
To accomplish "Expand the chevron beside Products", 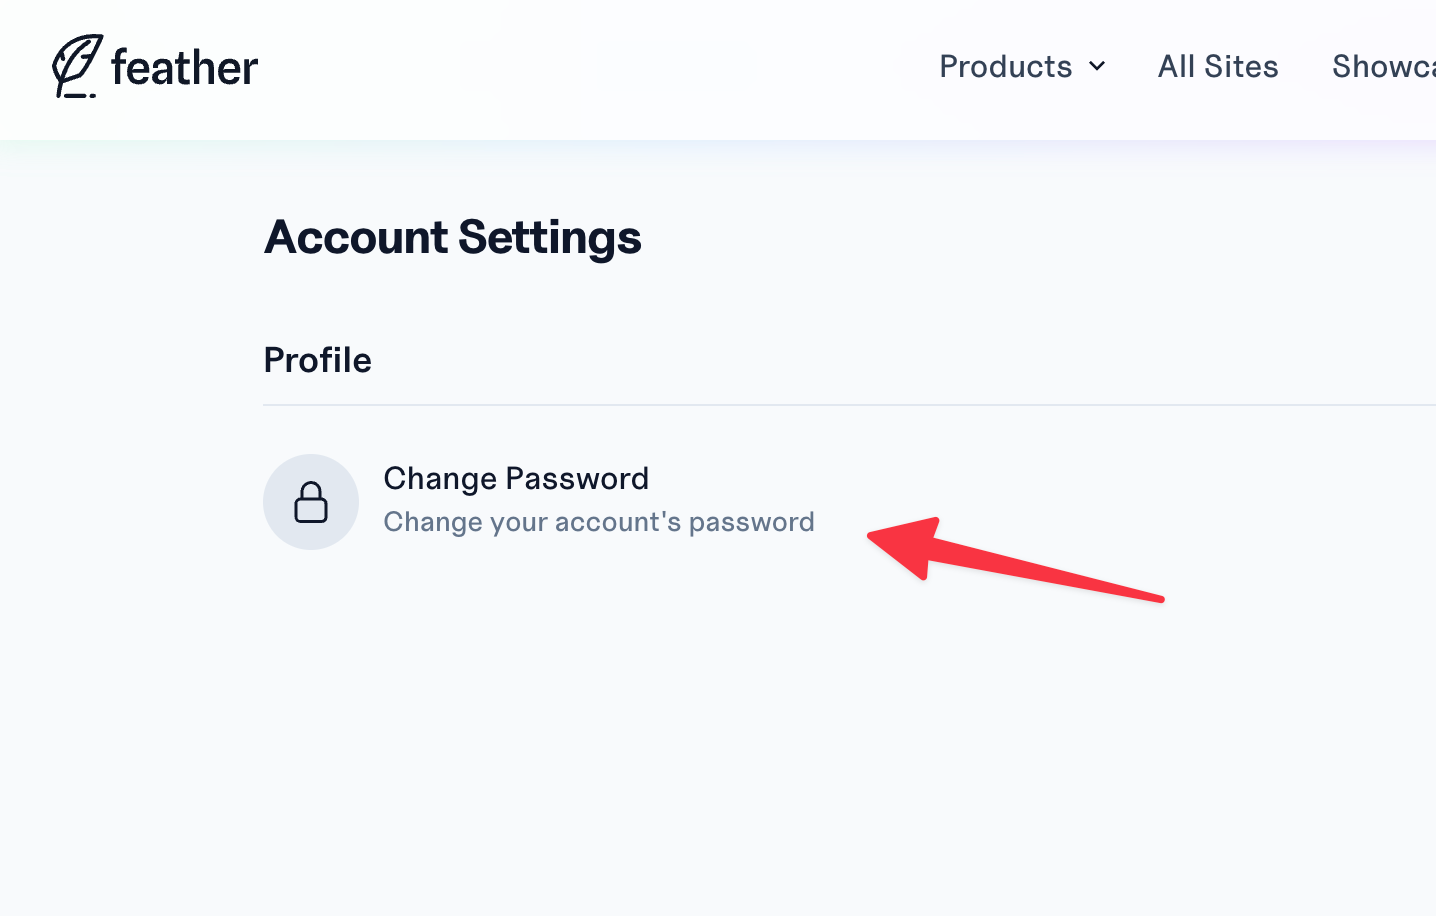I will point(1097,67).
